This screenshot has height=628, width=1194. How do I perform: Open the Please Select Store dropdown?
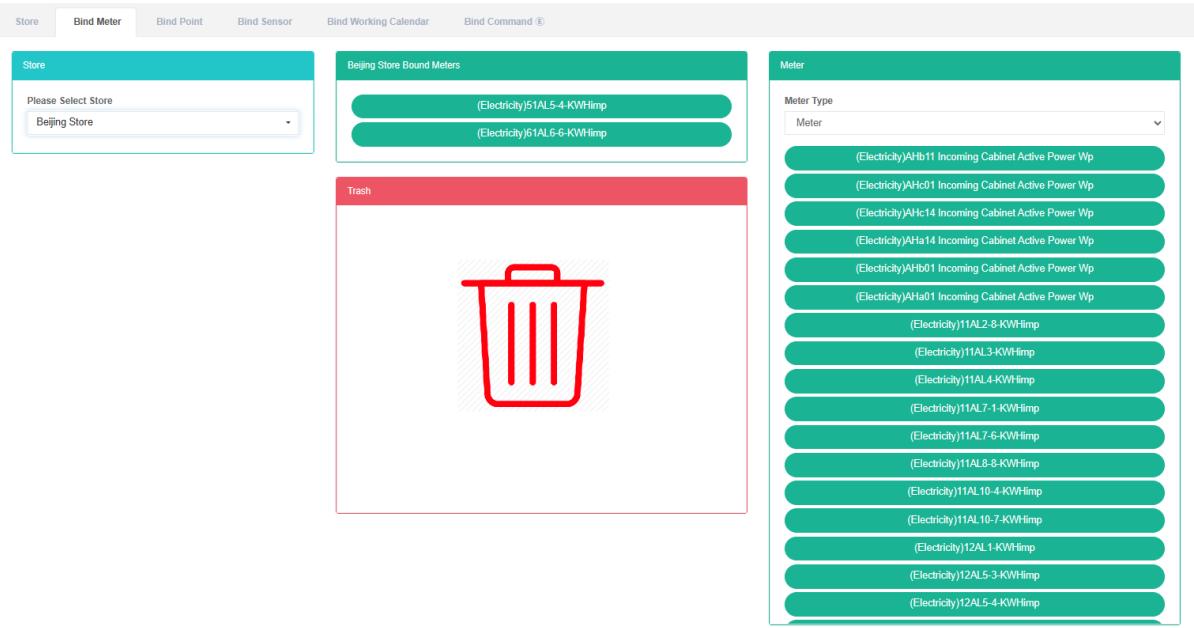coord(162,122)
